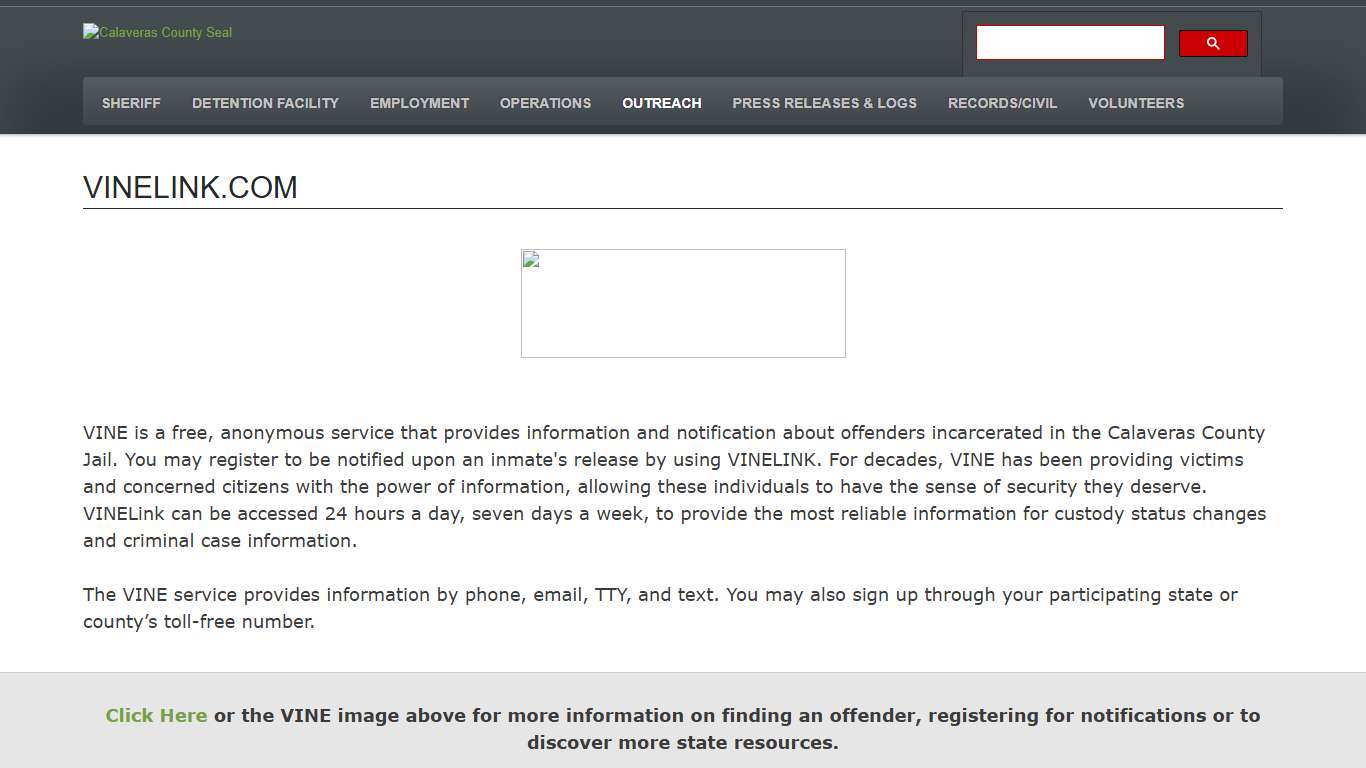Navigate to the Records/Civil menu

1002,103
